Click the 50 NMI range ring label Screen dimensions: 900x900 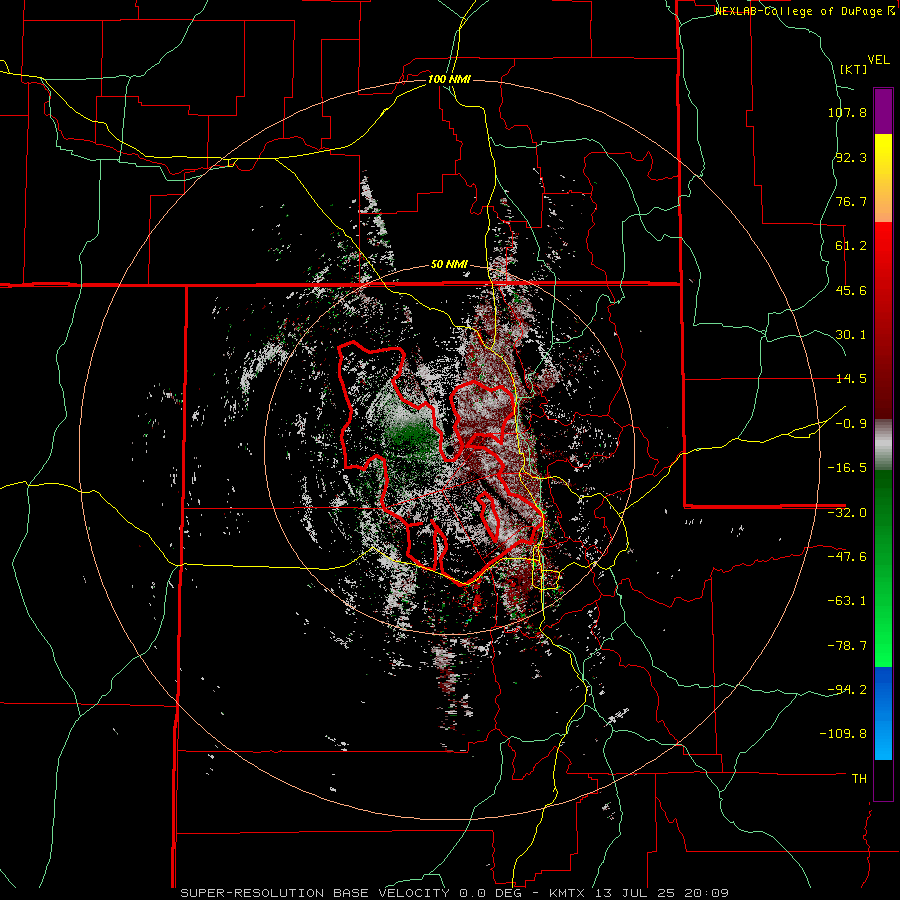(449, 265)
